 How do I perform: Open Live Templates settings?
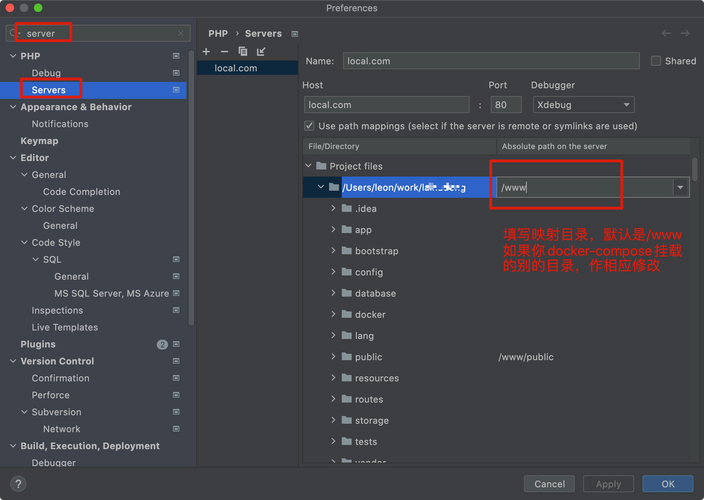pyautogui.click(x=65, y=327)
